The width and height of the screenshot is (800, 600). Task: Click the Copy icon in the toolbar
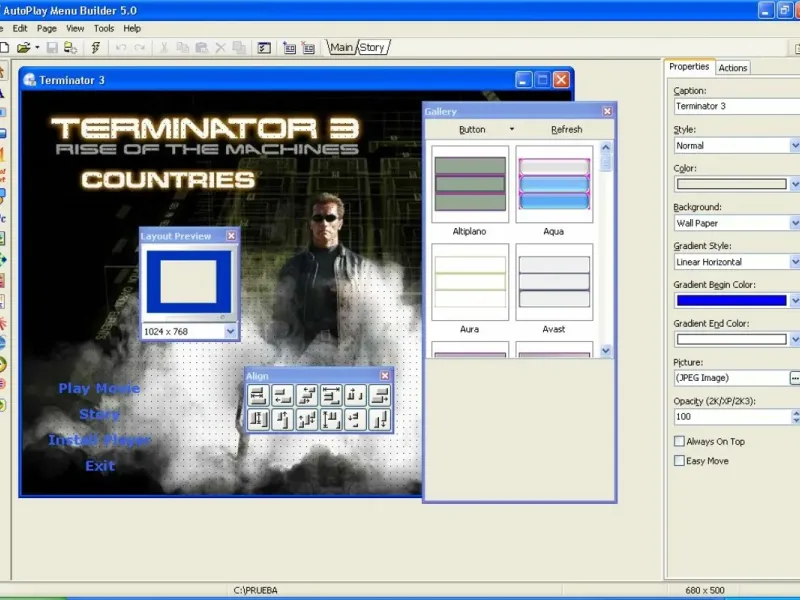182,48
